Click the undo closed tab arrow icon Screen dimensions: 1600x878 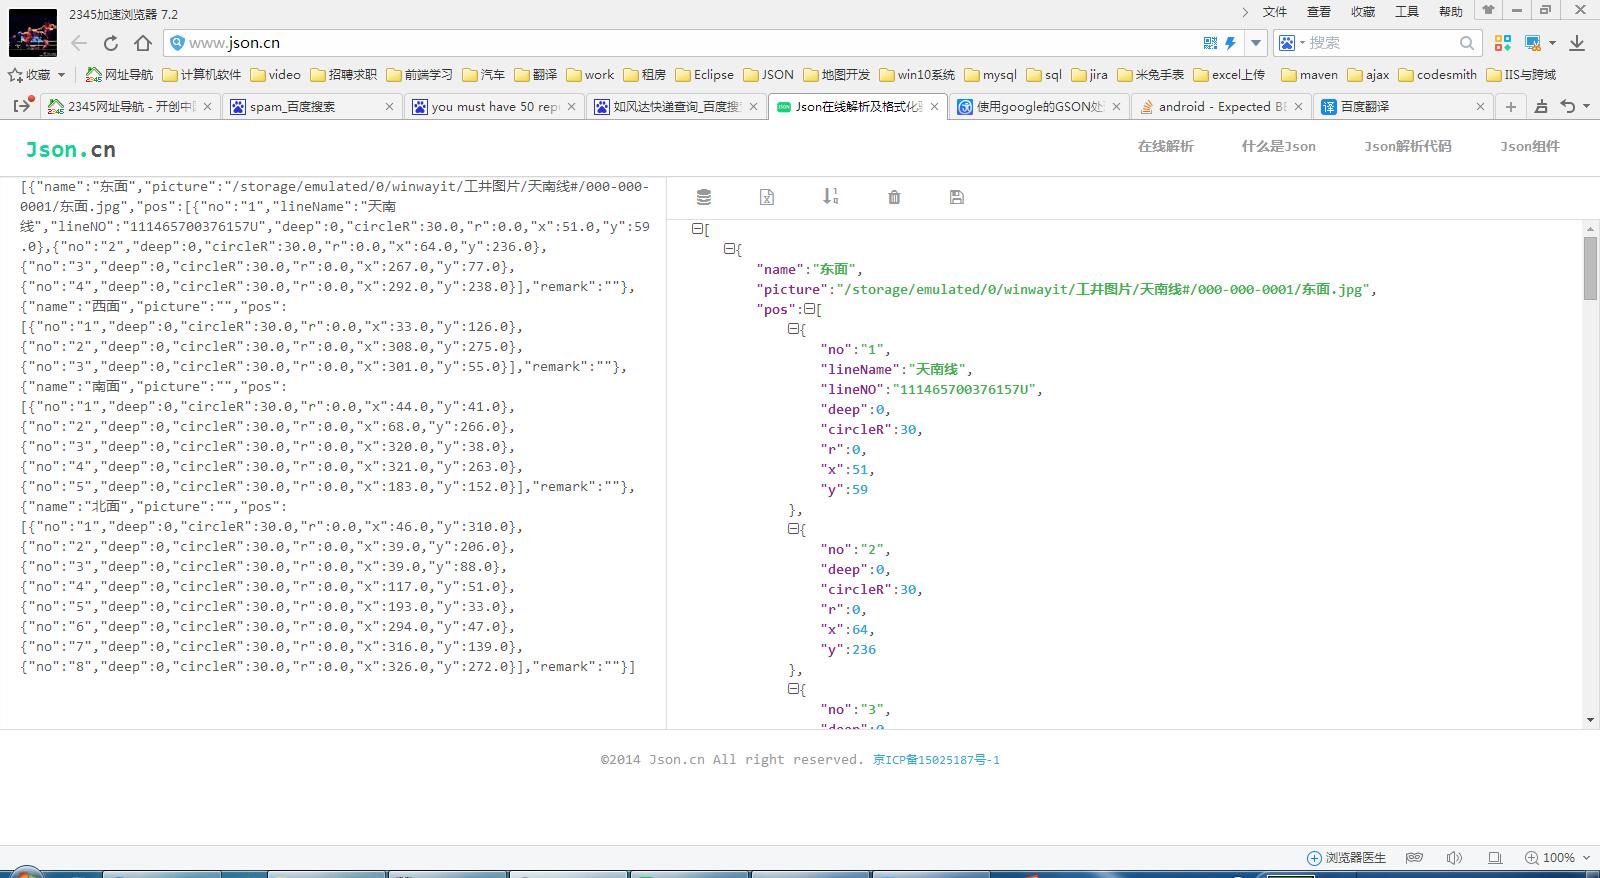(1568, 106)
